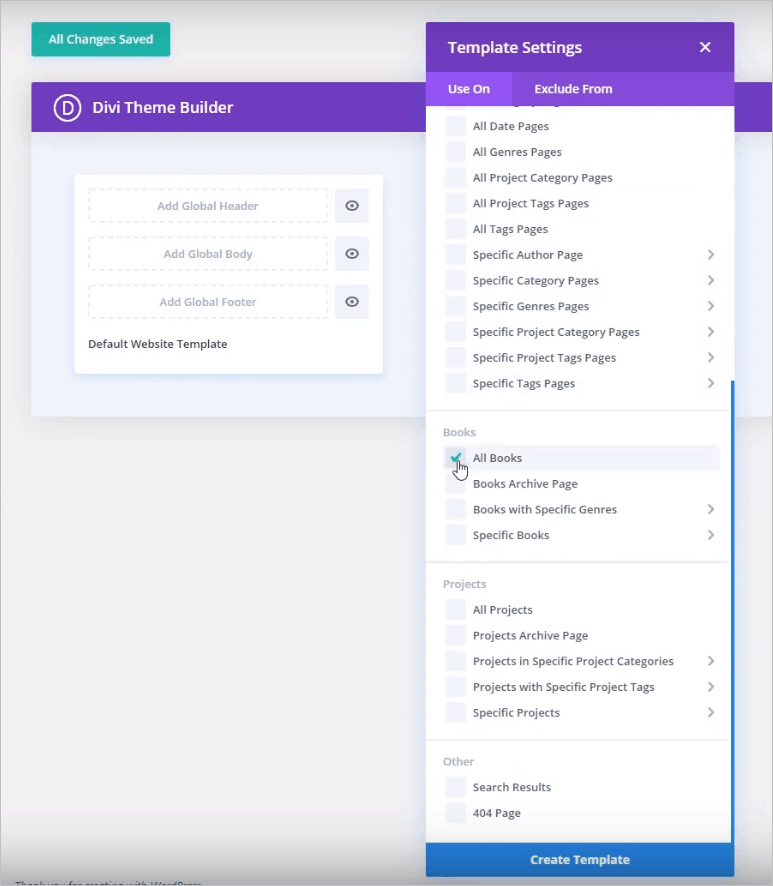Click the Specific Projects label

(x=516, y=713)
